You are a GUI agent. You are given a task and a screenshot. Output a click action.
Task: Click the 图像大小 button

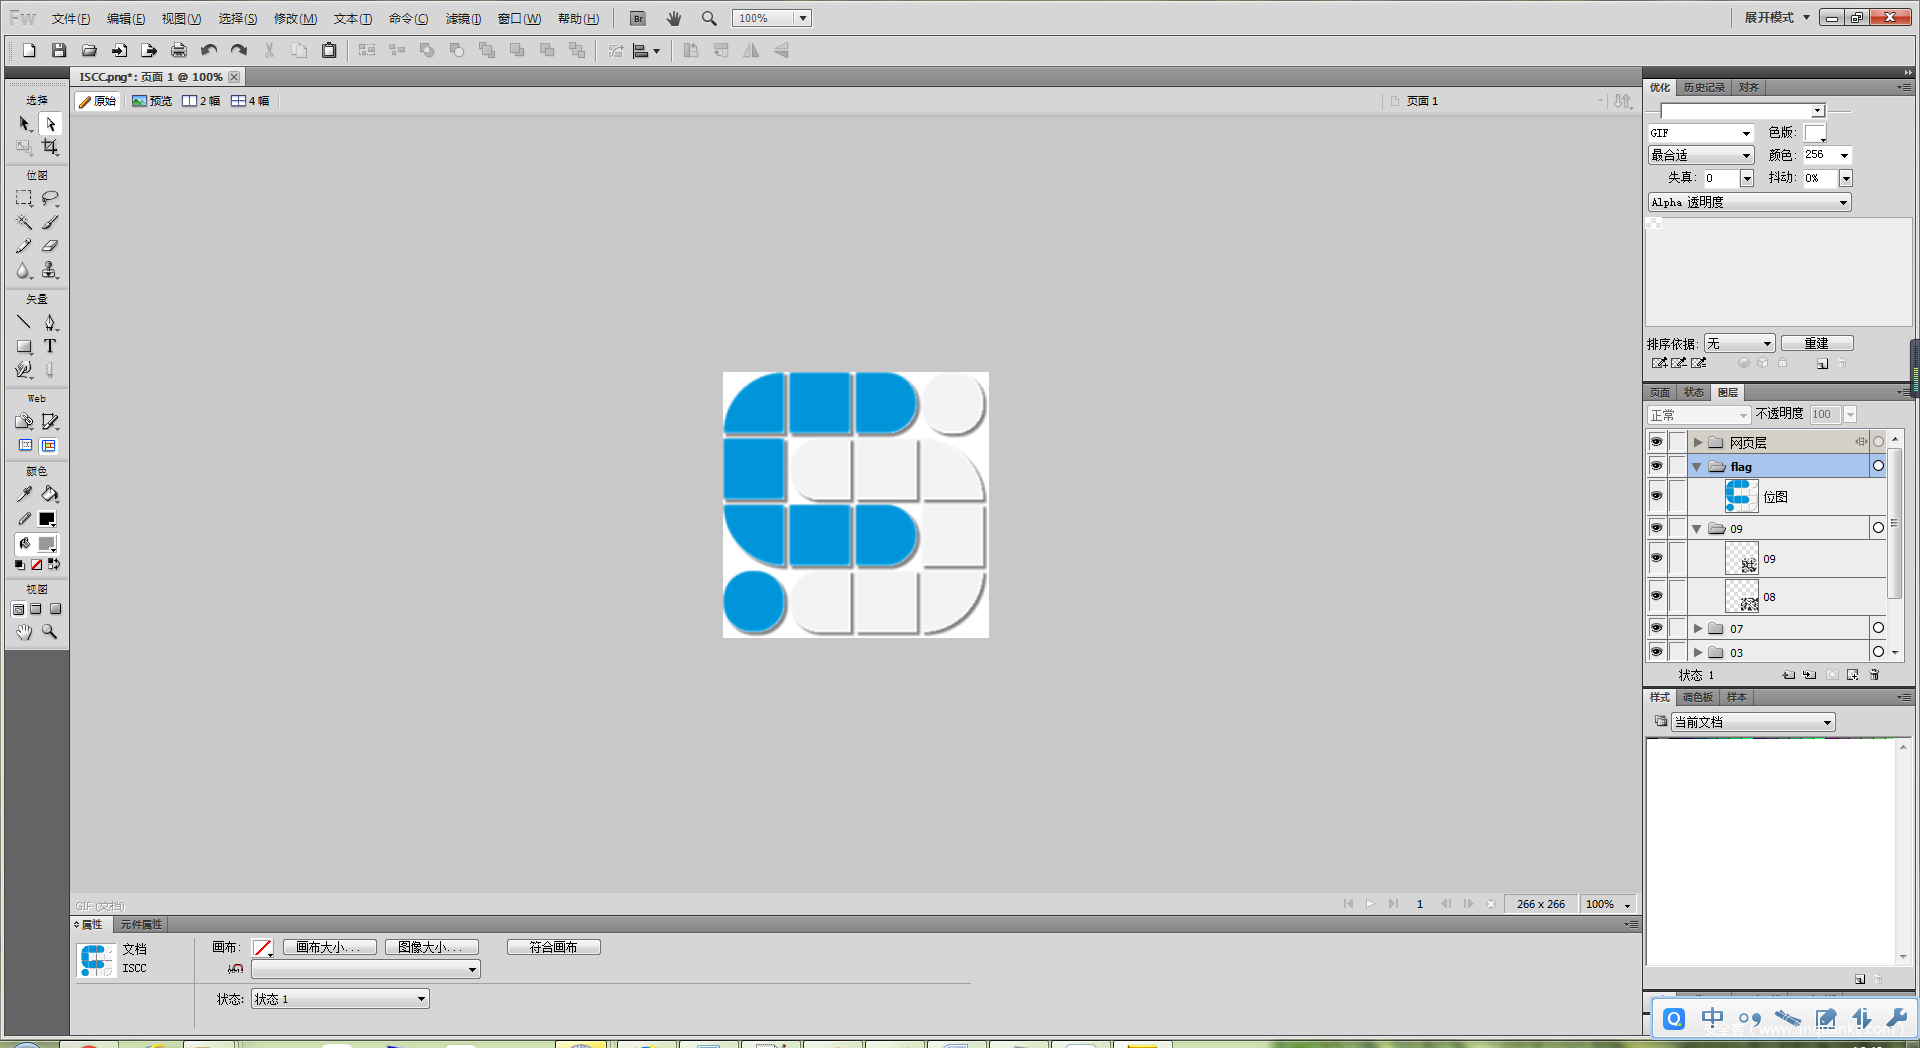(x=431, y=947)
